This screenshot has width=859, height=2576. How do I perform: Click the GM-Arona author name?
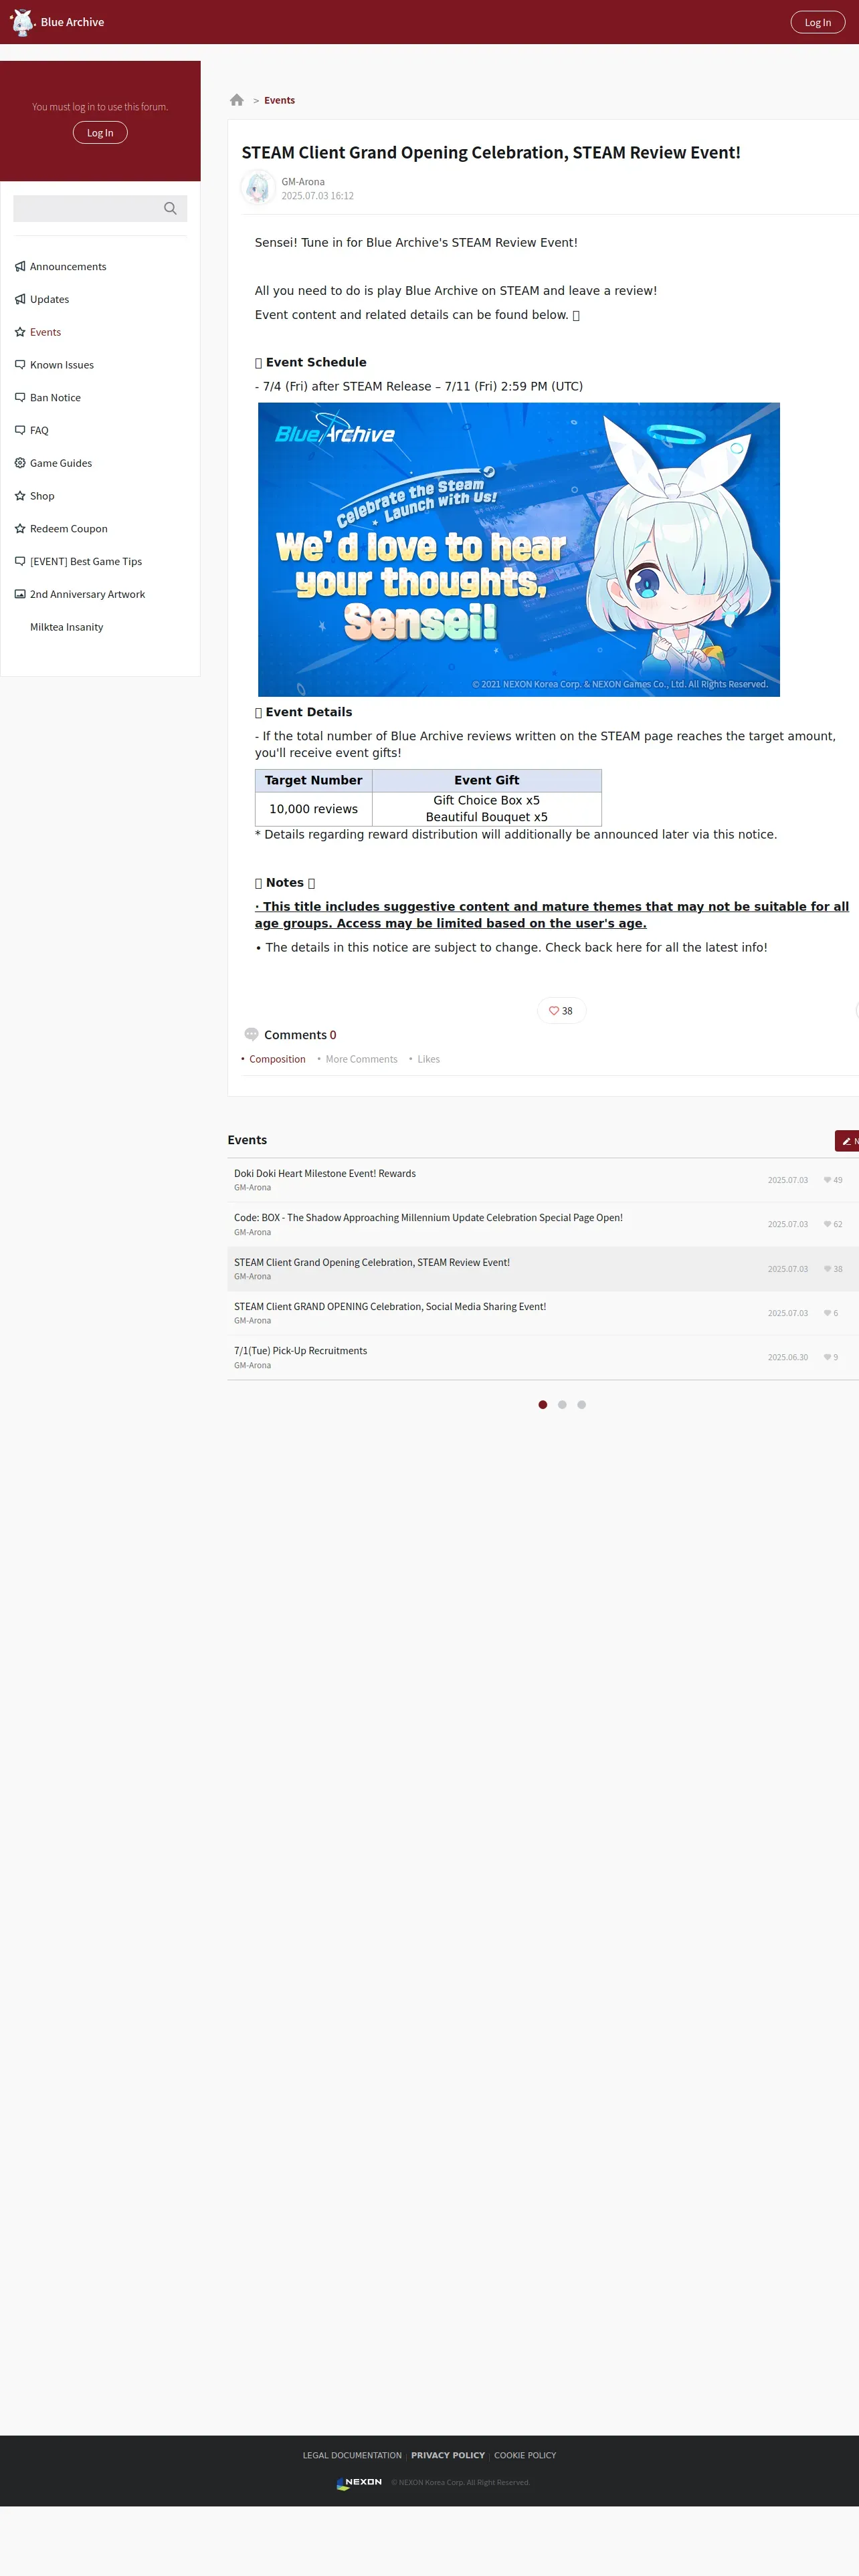click(303, 182)
